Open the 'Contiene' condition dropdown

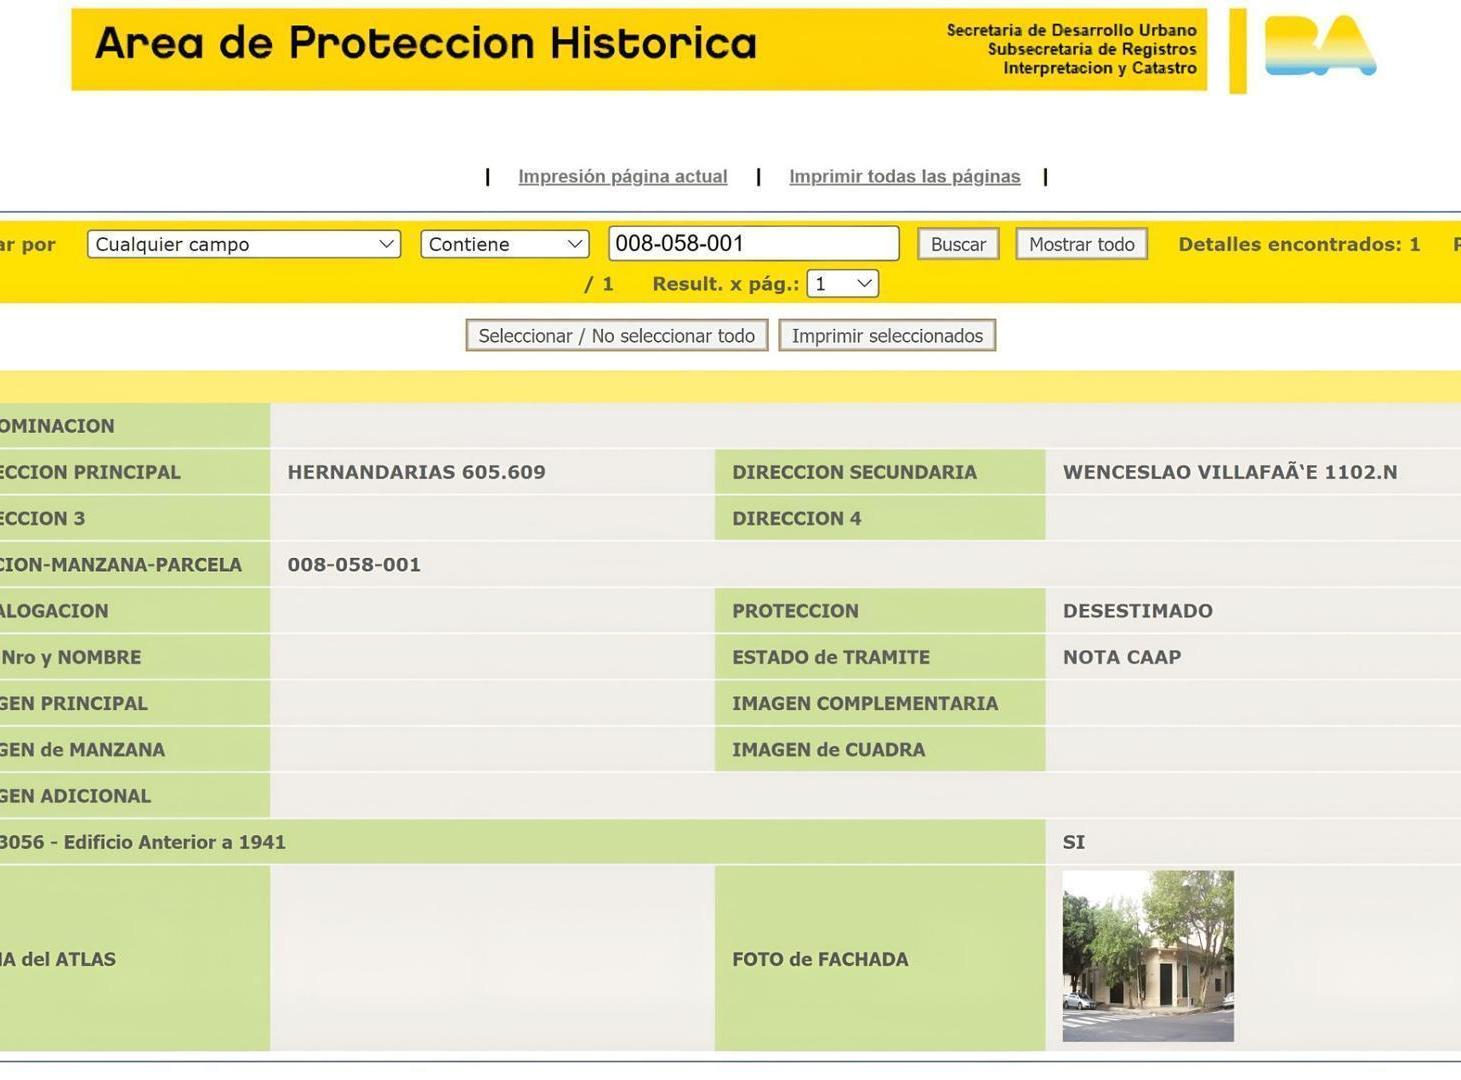tap(504, 244)
